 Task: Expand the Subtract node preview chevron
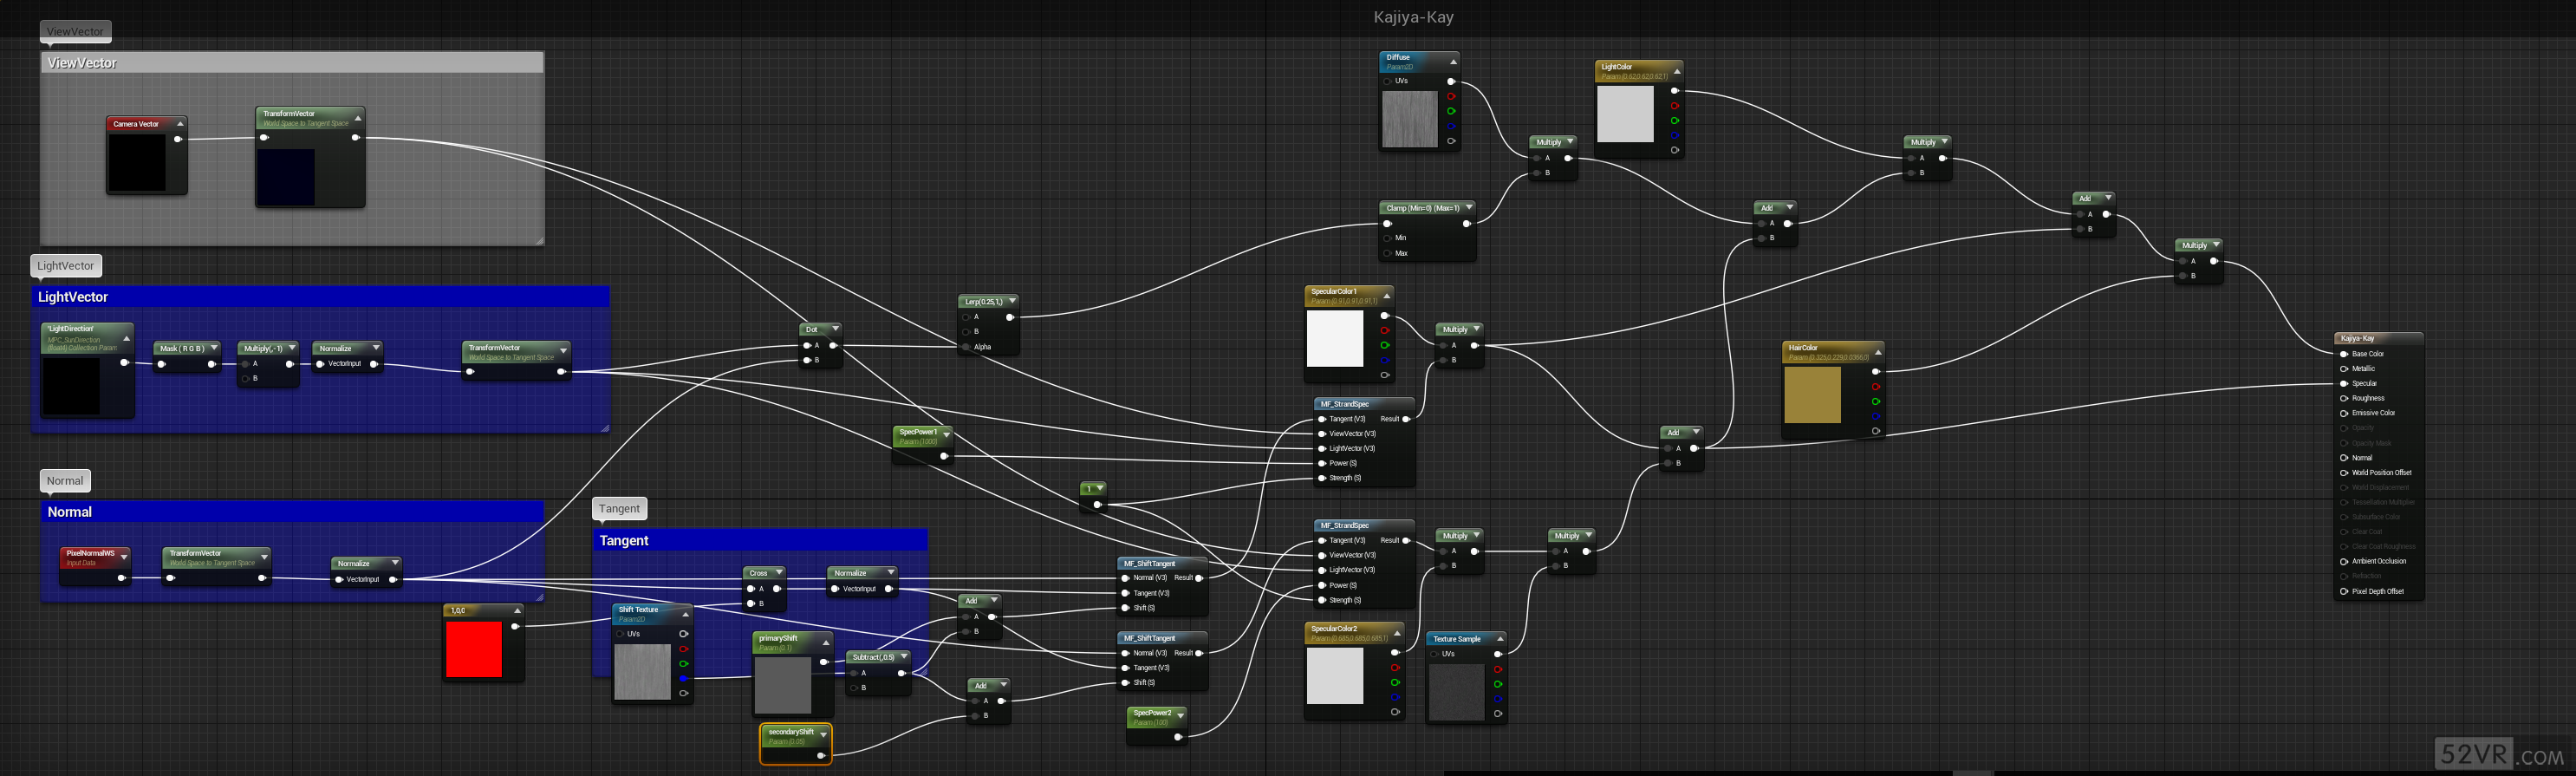(x=903, y=657)
